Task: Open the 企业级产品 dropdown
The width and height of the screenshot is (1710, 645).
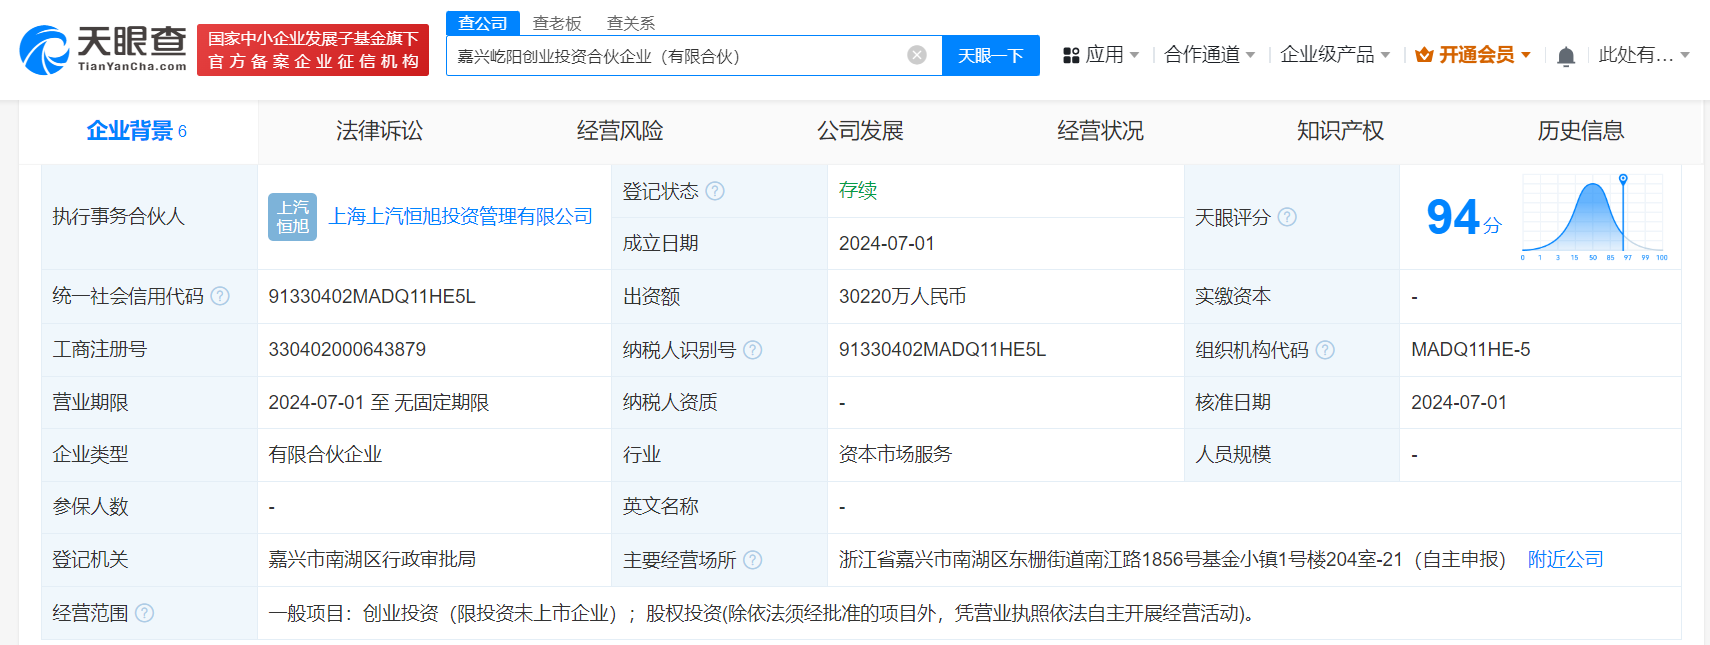Action: click(1334, 55)
